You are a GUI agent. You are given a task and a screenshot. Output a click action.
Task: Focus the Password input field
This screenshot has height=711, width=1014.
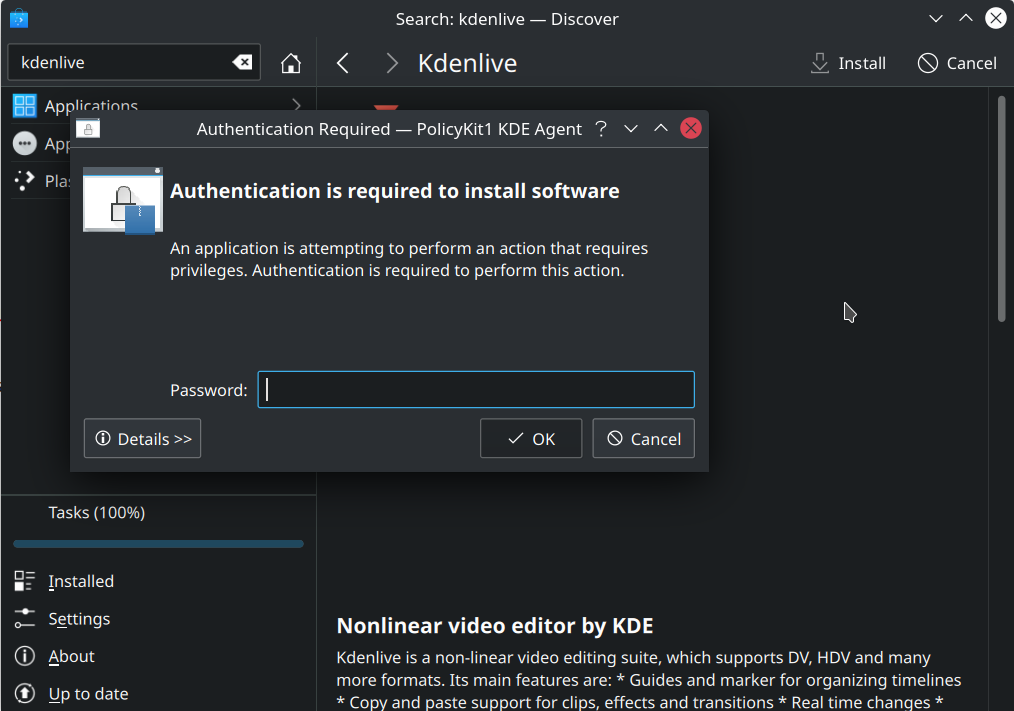[476, 390]
